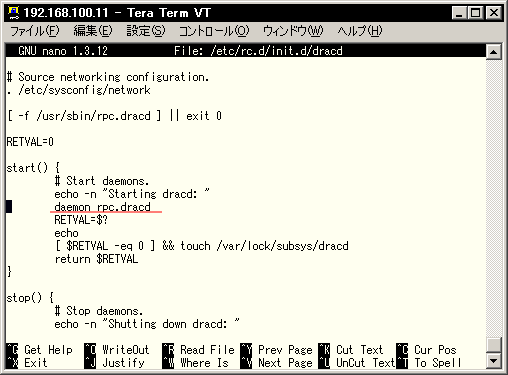Click the 'touch /var/lock/subsys/dracd' line

click(201, 246)
